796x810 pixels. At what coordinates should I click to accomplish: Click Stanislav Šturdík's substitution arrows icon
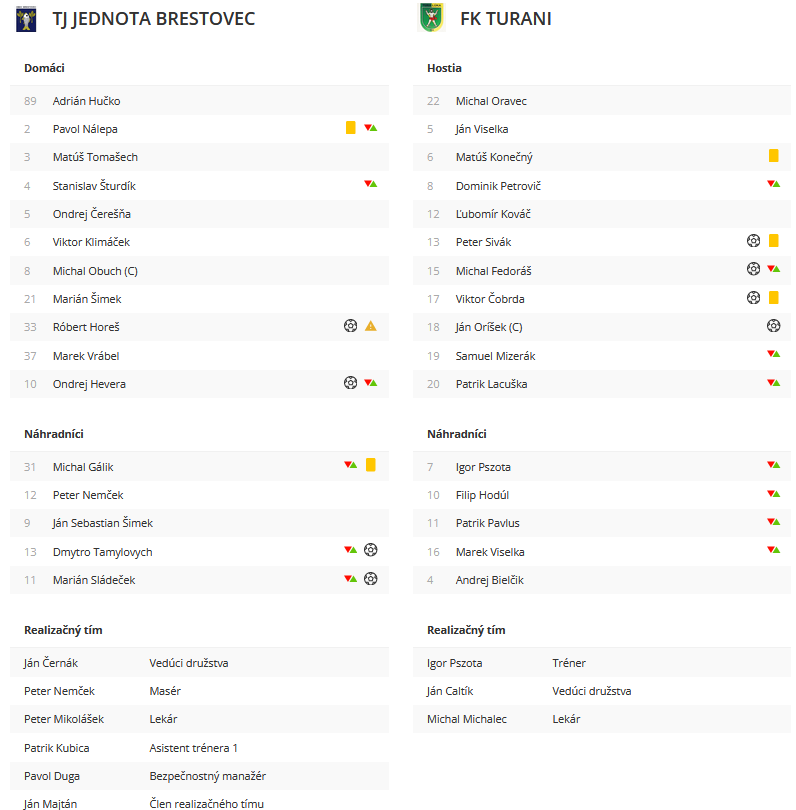pyautogui.click(x=370, y=184)
